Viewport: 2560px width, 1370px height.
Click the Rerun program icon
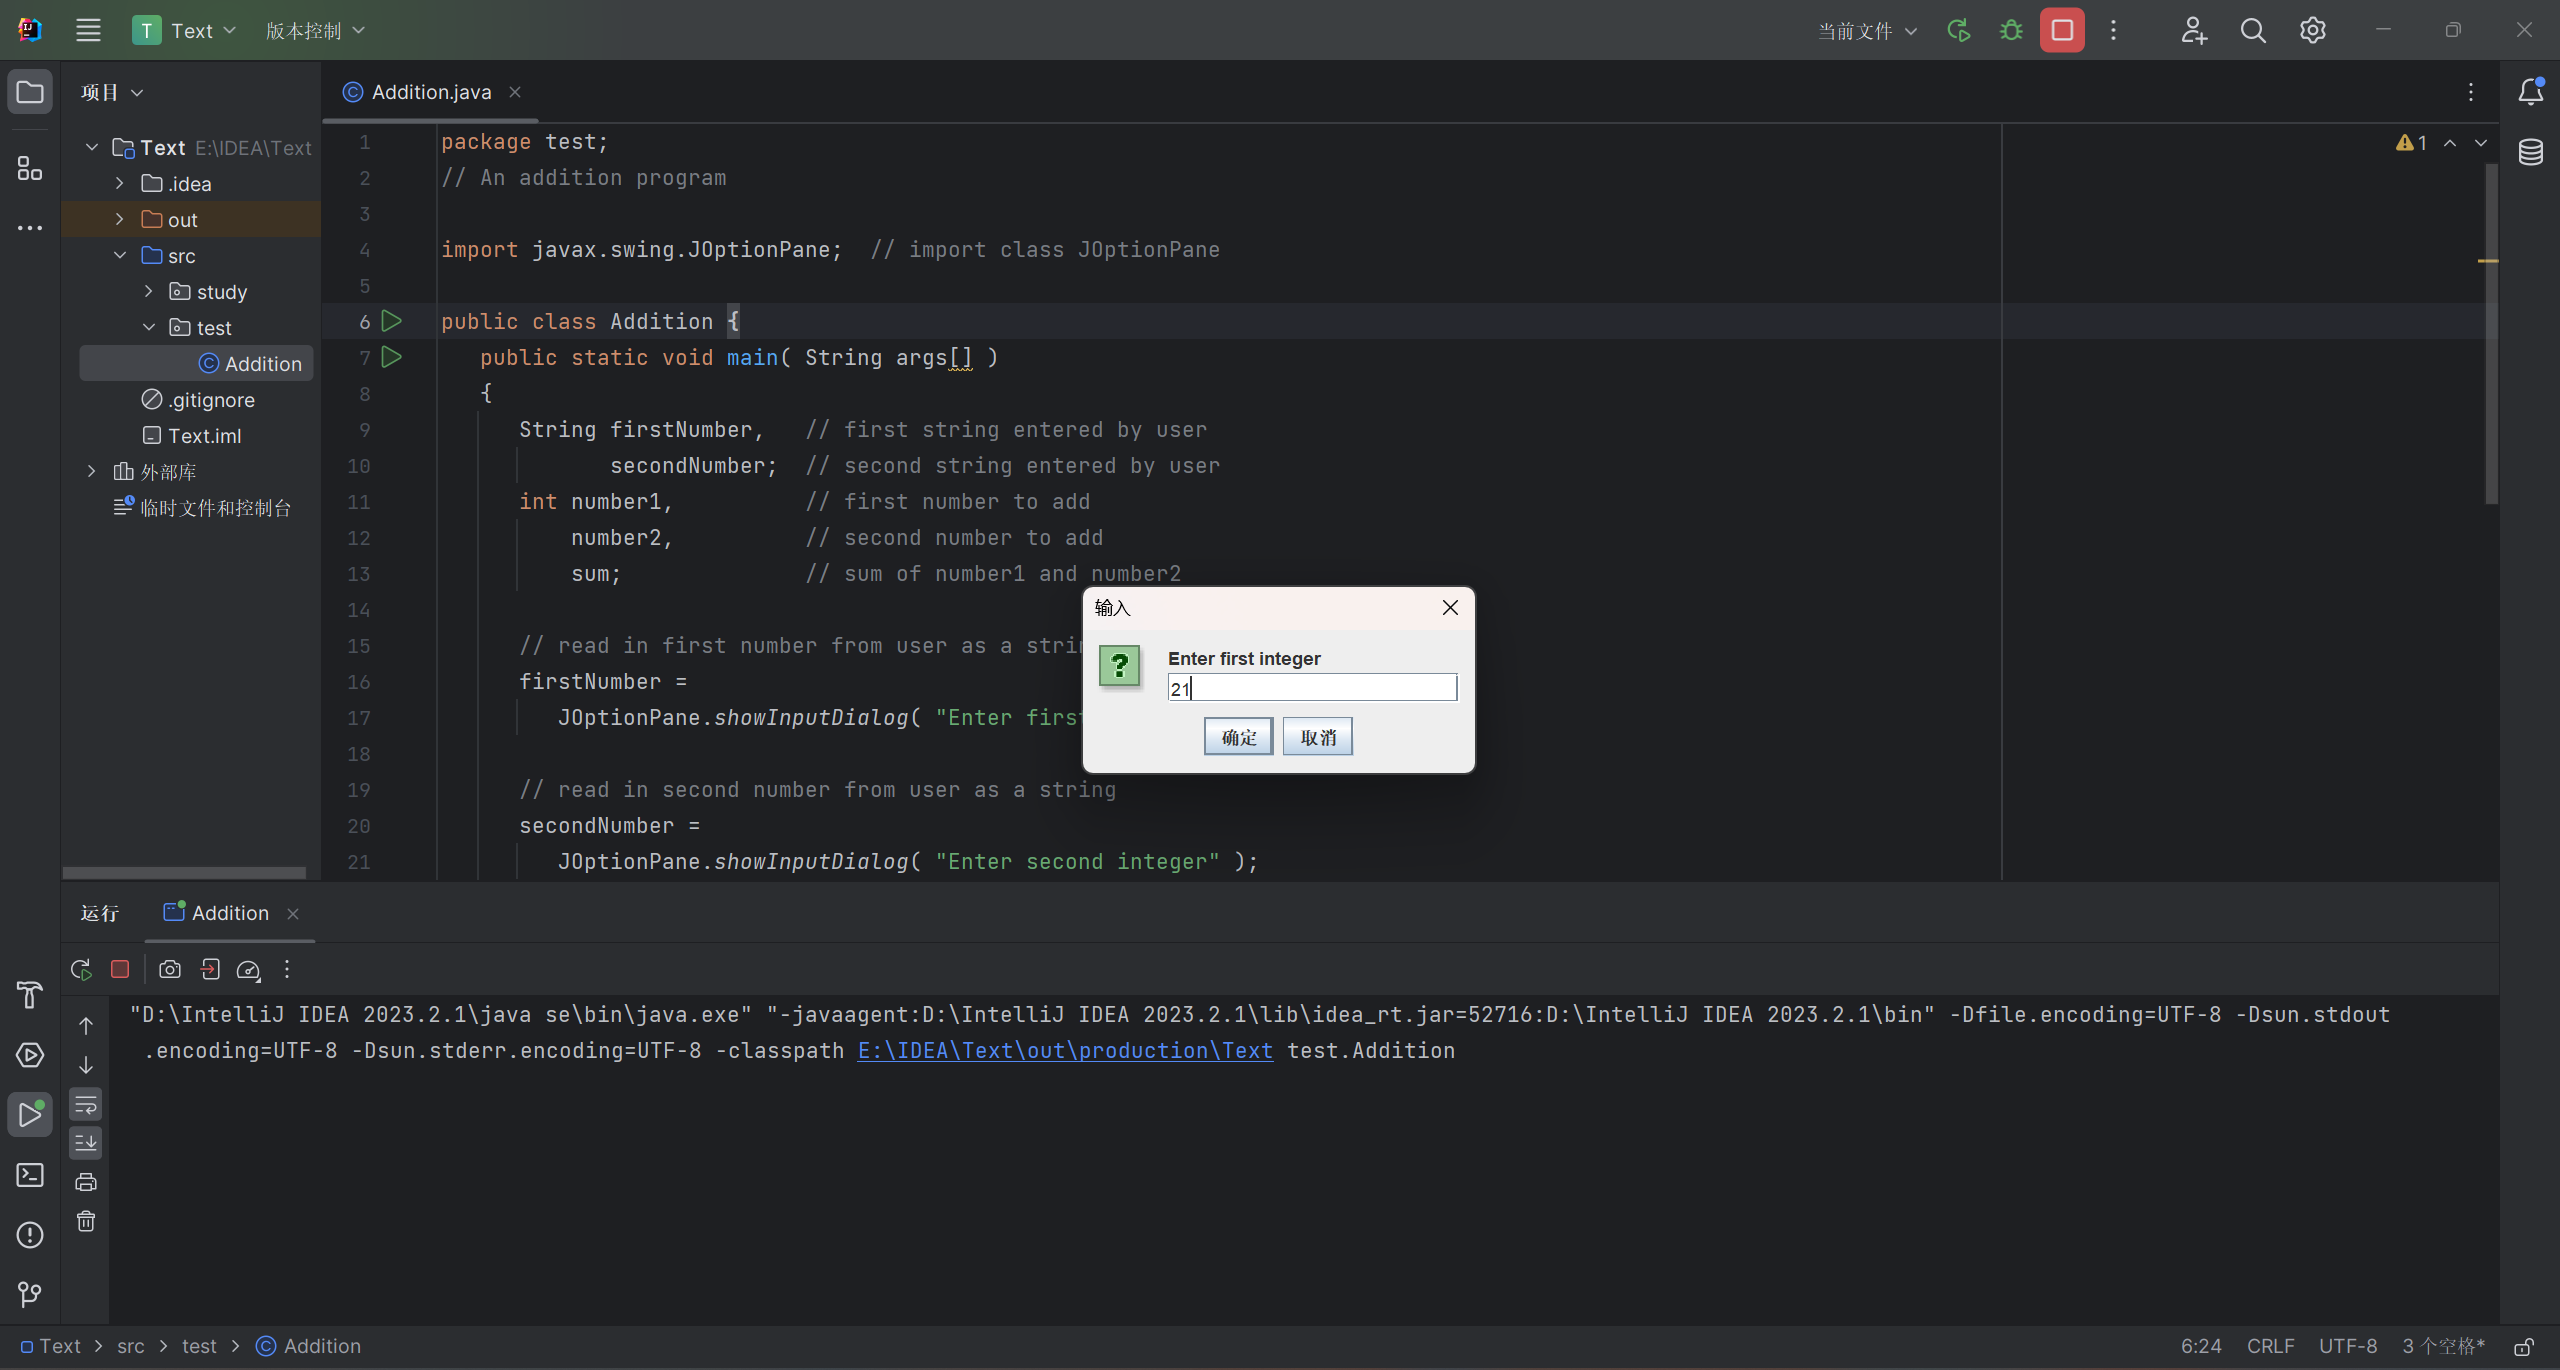click(80, 969)
